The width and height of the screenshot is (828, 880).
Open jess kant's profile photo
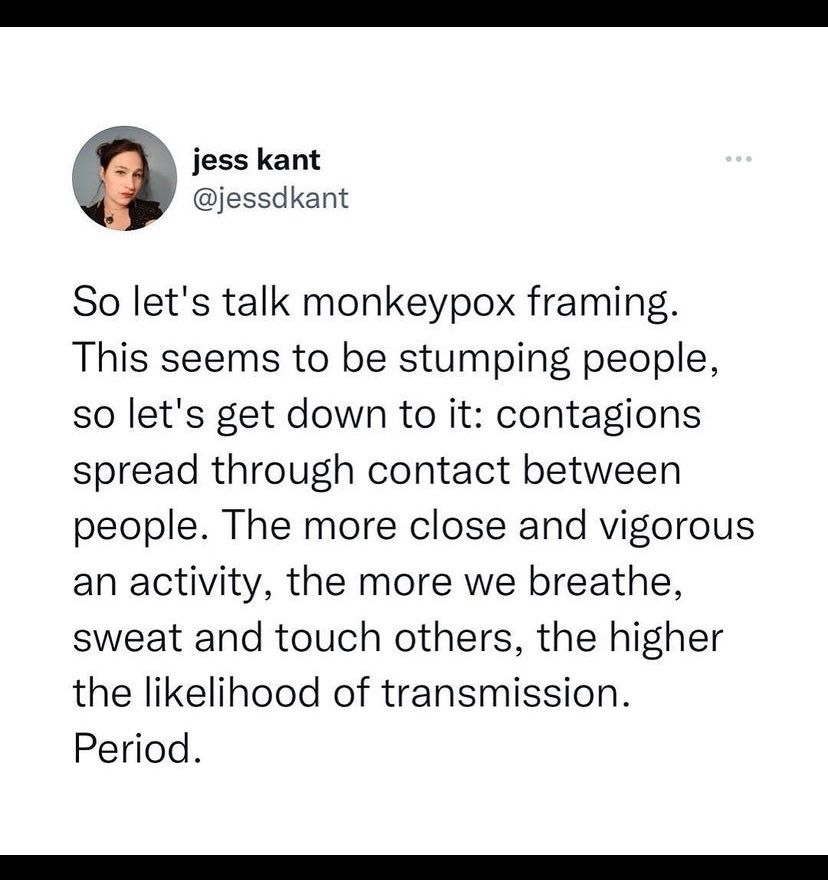coord(125,178)
